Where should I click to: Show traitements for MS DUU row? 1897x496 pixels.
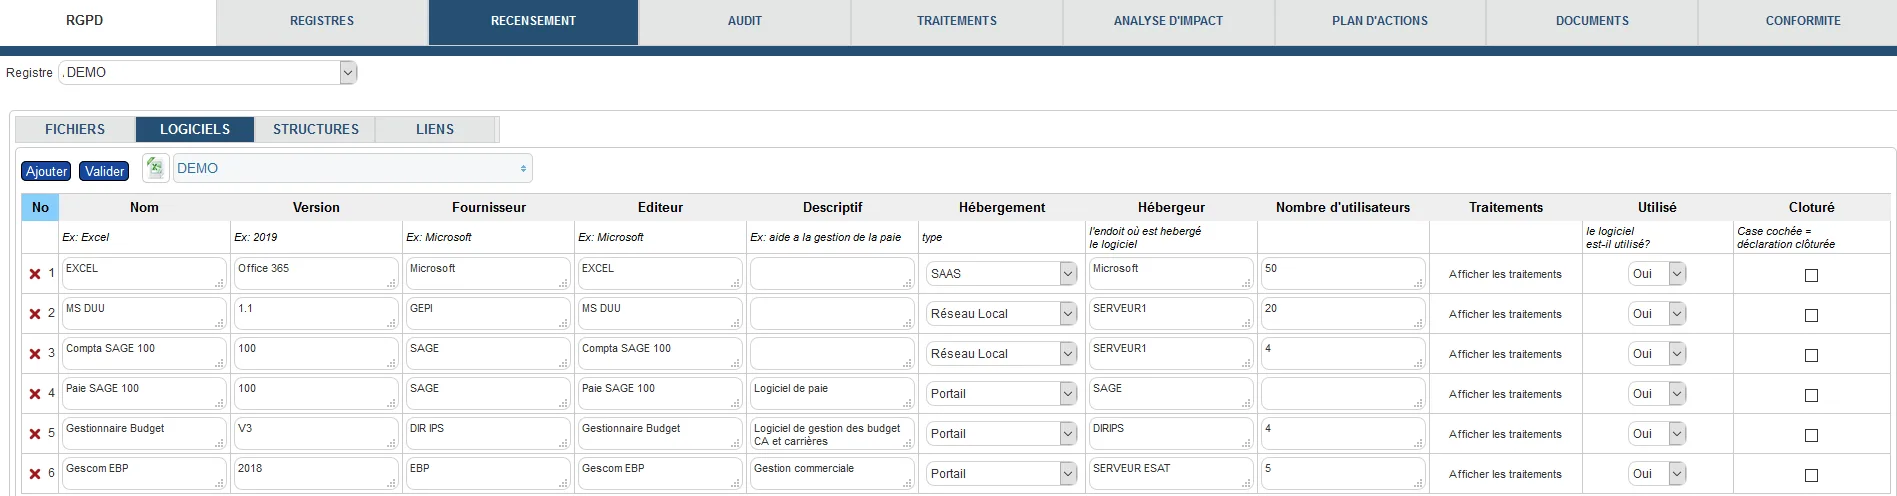[1505, 314]
